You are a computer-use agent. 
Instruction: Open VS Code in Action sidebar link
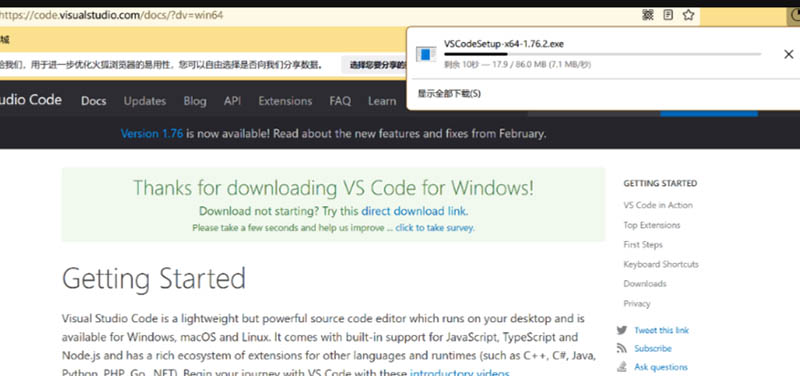pos(658,205)
